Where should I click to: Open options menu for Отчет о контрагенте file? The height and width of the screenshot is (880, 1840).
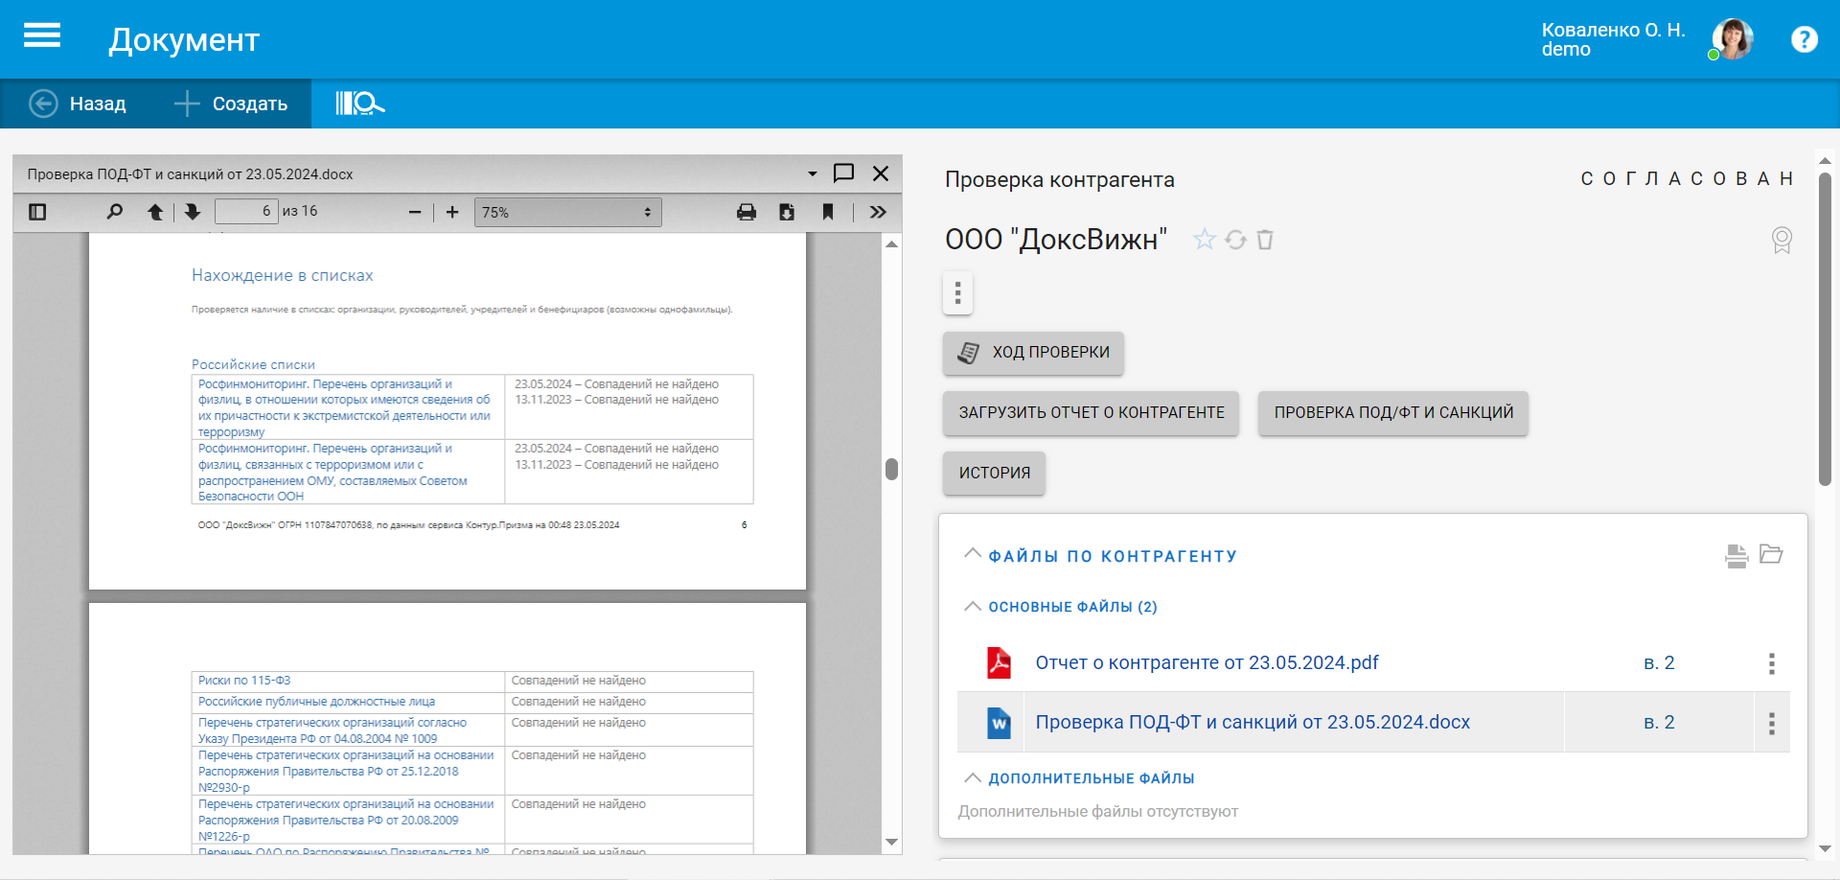coord(1771,663)
